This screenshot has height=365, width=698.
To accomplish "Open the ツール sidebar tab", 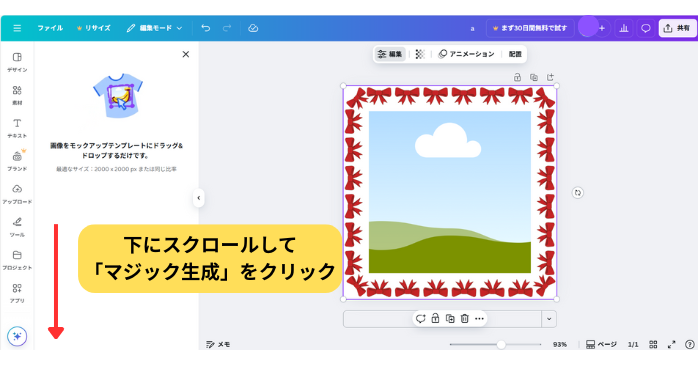I will point(17,227).
